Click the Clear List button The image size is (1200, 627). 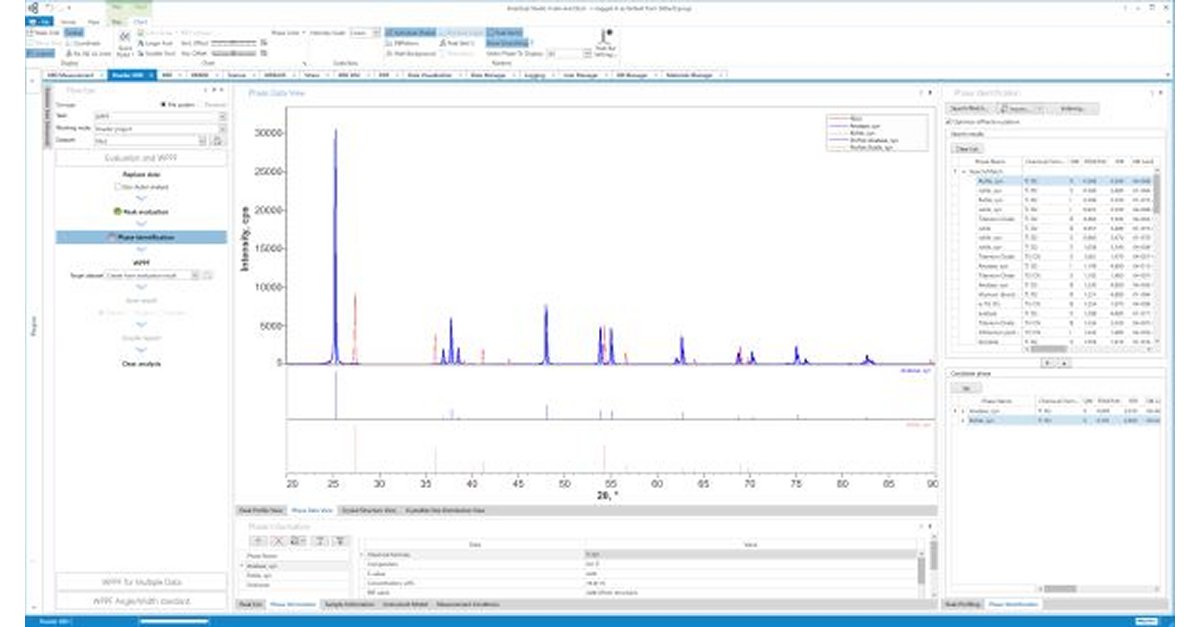coord(967,148)
